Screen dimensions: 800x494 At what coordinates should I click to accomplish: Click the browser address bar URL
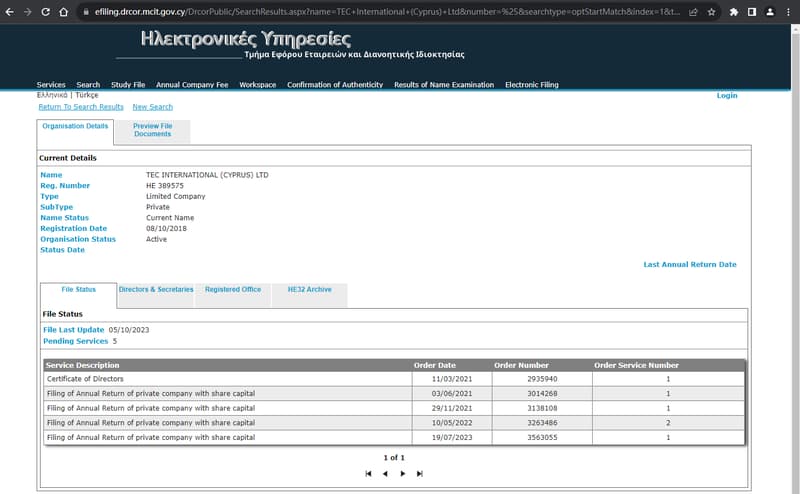click(x=380, y=12)
